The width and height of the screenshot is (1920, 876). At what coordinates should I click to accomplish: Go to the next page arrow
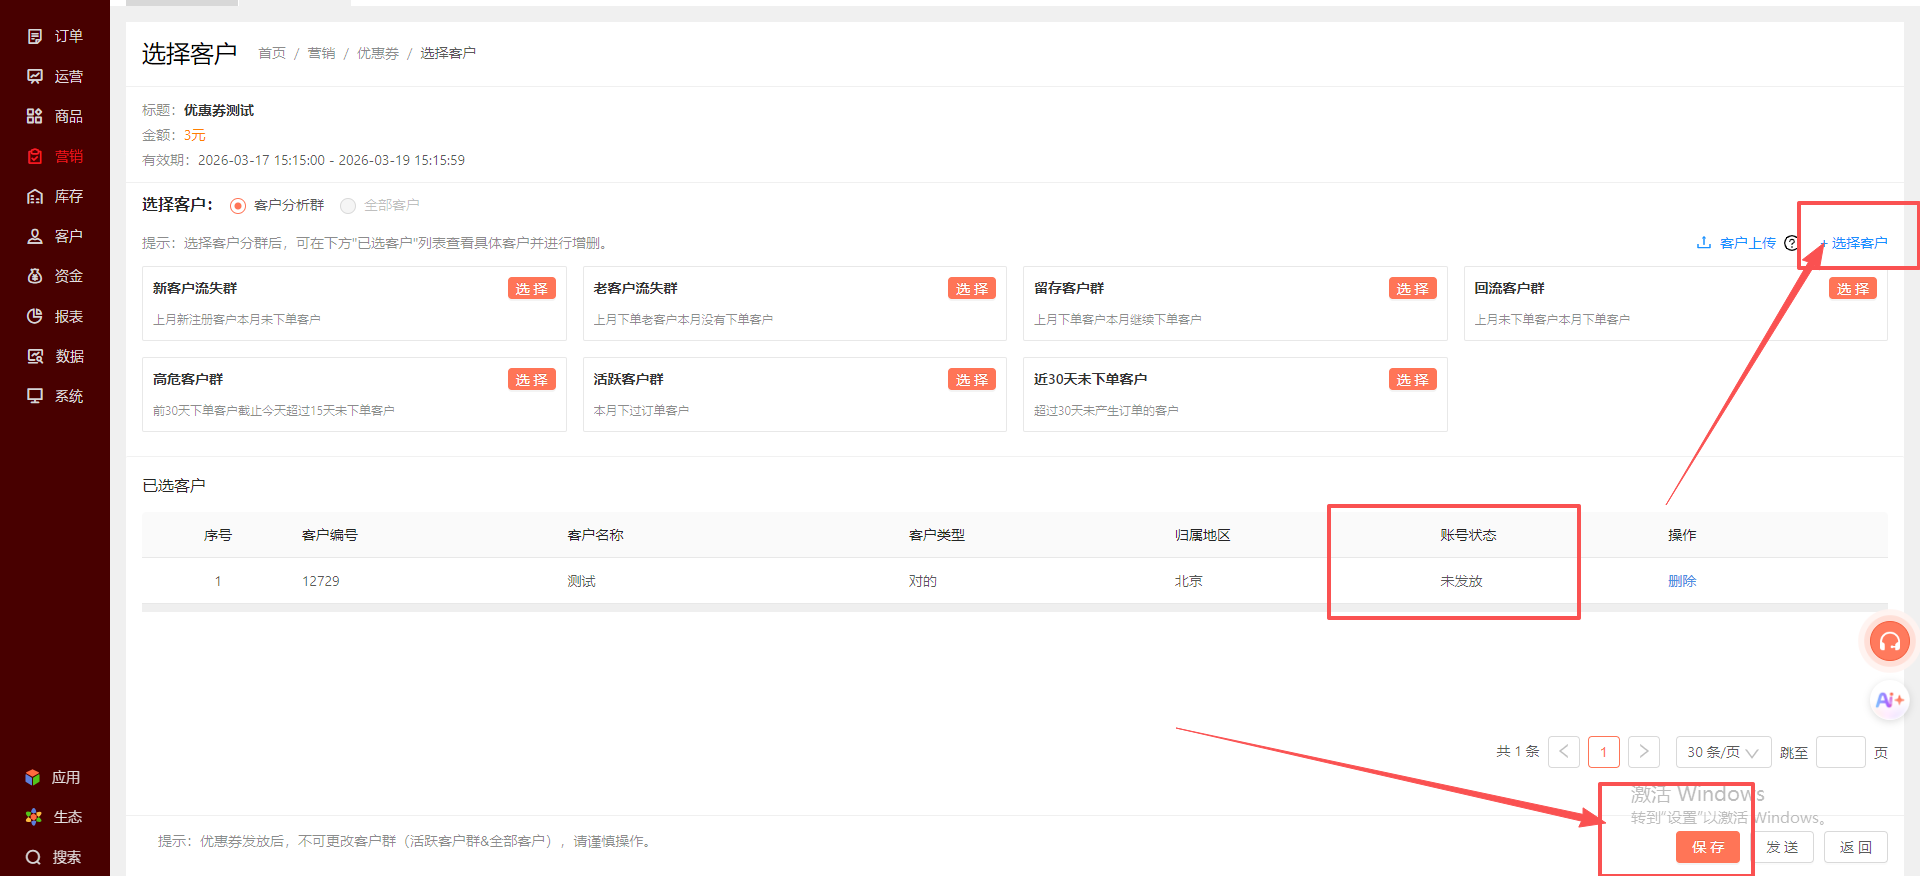pos(1644,752)
